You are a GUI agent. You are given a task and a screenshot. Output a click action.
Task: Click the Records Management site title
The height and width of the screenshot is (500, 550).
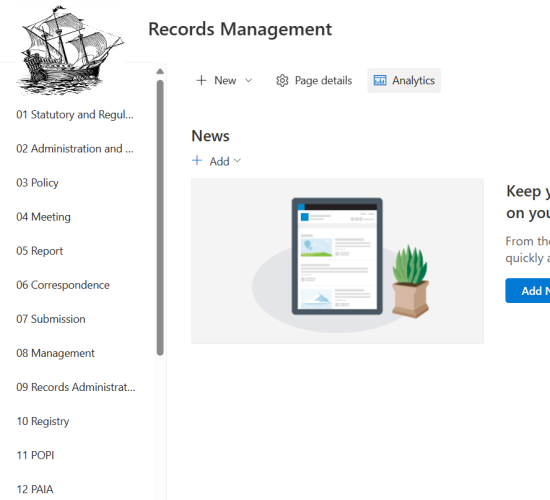(x=240, y=29)
